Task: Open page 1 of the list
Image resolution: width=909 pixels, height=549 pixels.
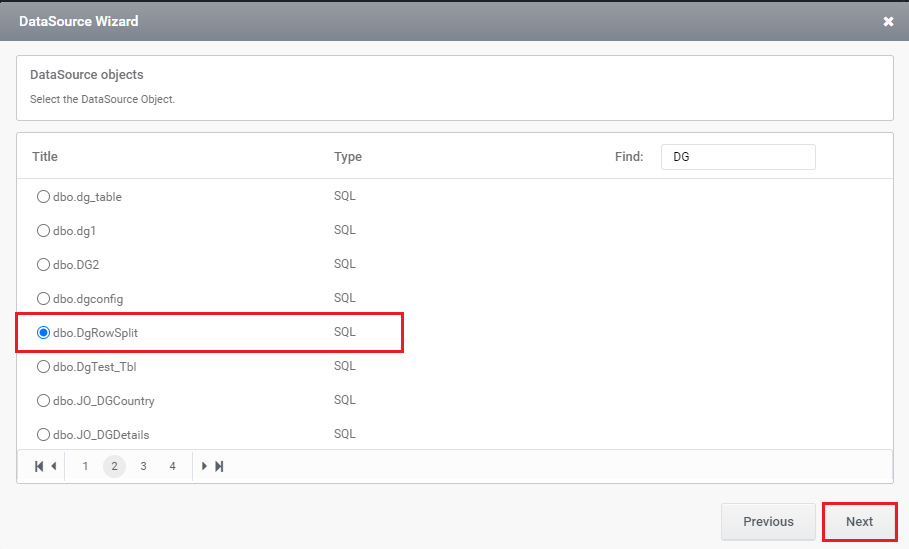Action: coord(85,466)
